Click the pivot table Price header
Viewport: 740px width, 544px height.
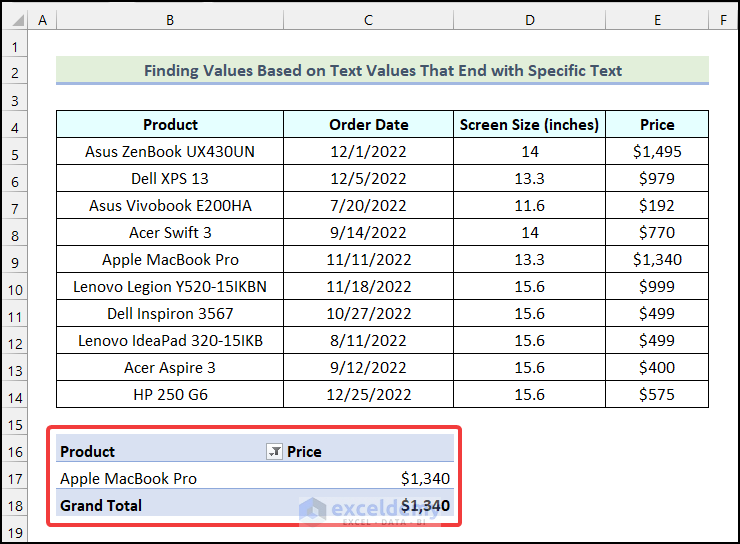point(304,452)
